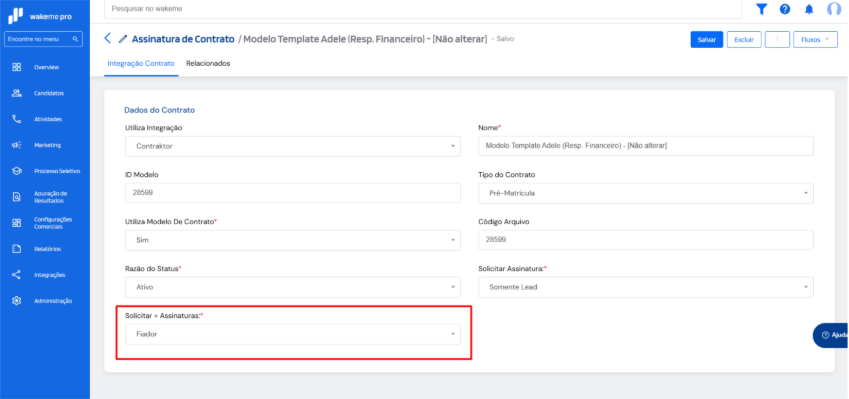Select Overview menu label

pos(47,68)
